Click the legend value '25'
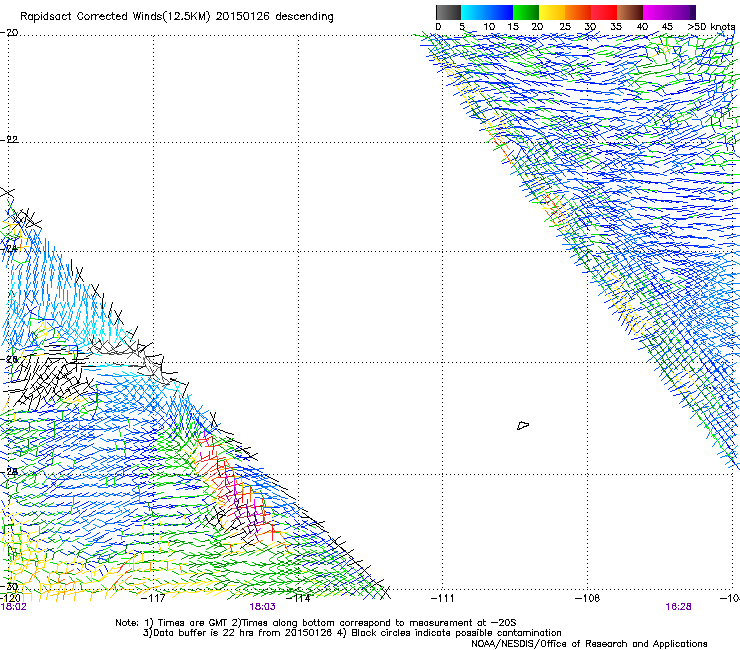 (565, 27)
